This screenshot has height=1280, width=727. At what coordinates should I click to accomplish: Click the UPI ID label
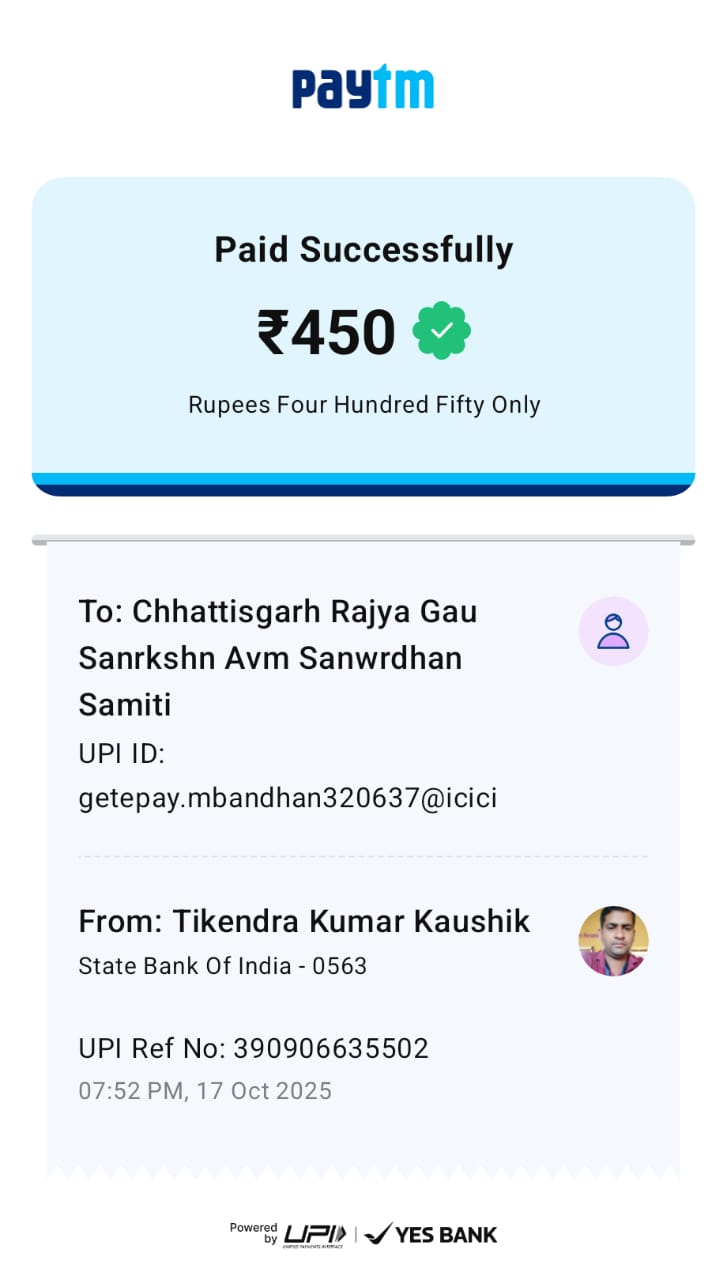click(121, 753)
